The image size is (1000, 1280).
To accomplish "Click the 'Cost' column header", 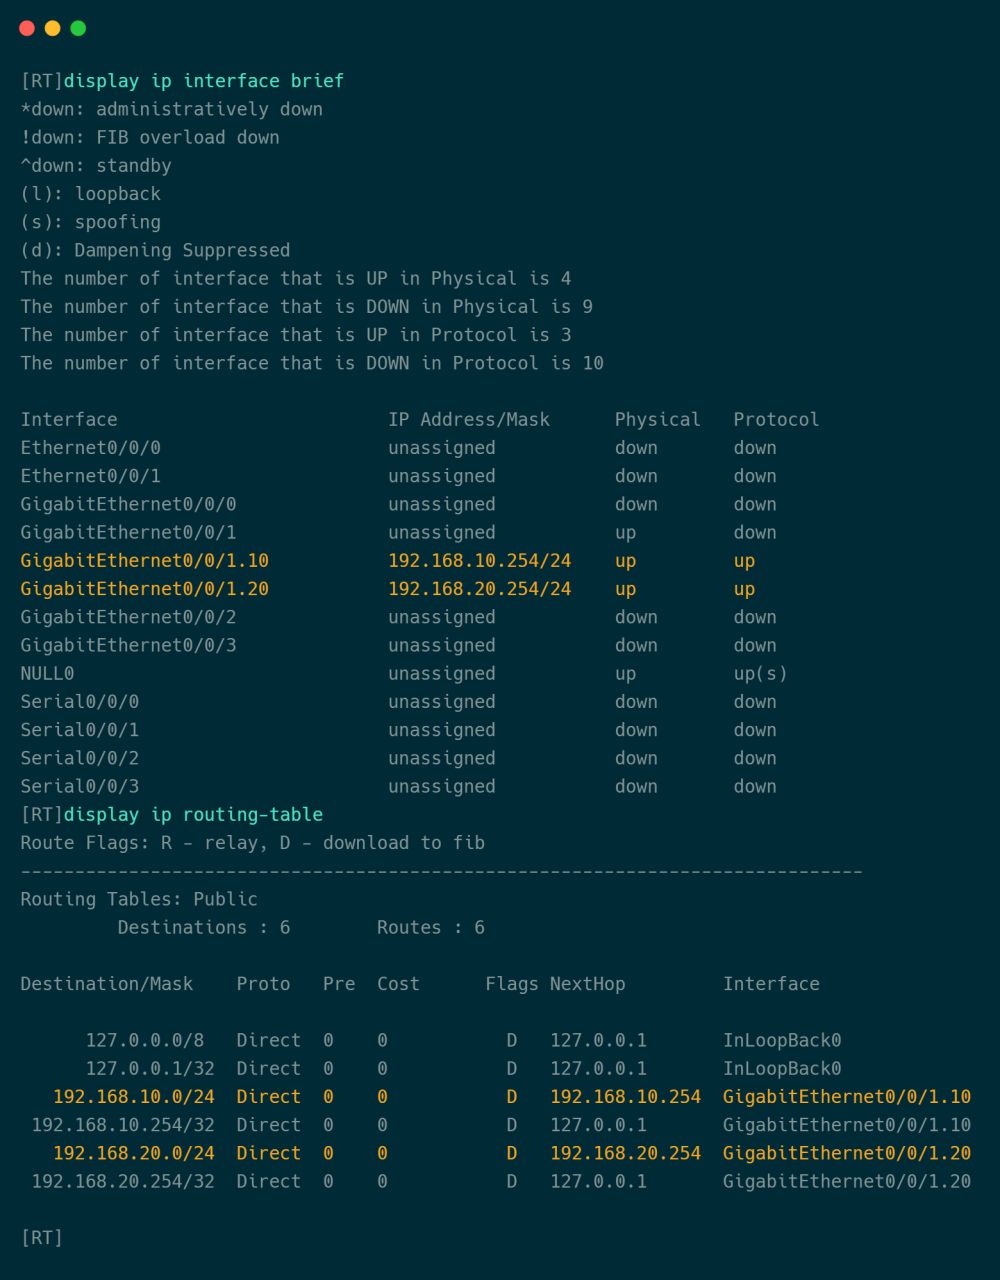I will pos(398,984).
